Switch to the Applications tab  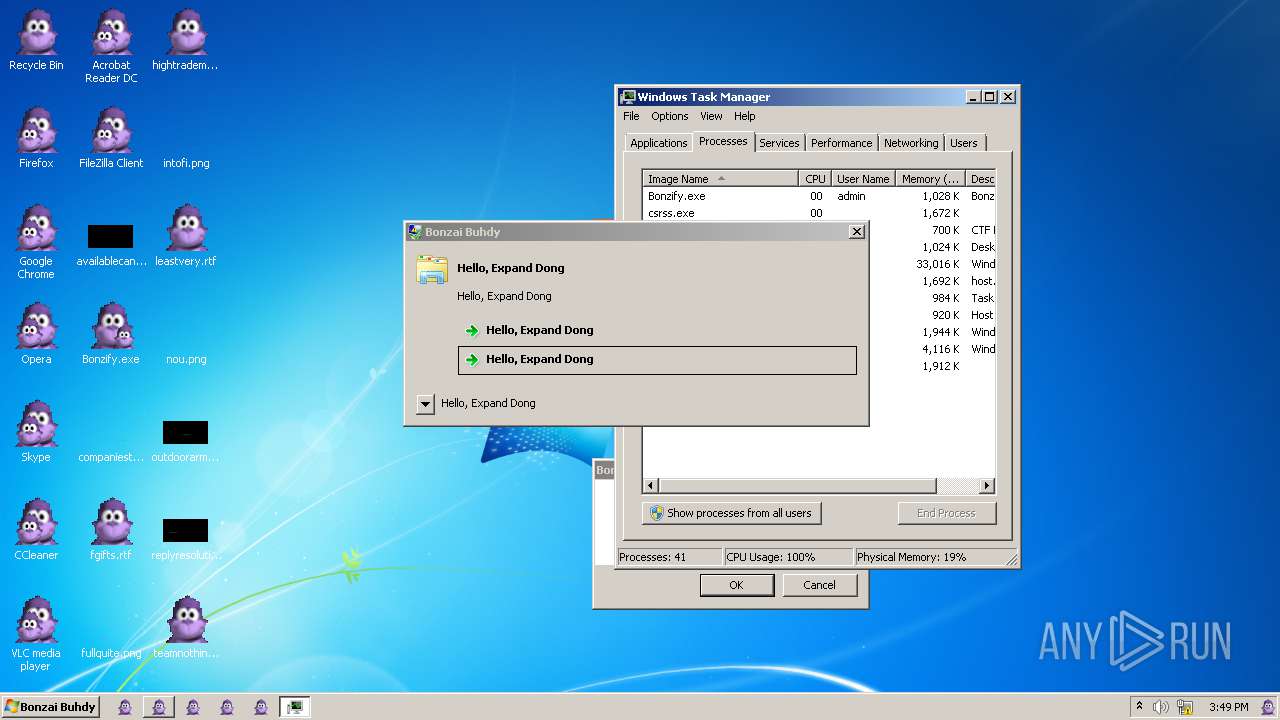658,143
